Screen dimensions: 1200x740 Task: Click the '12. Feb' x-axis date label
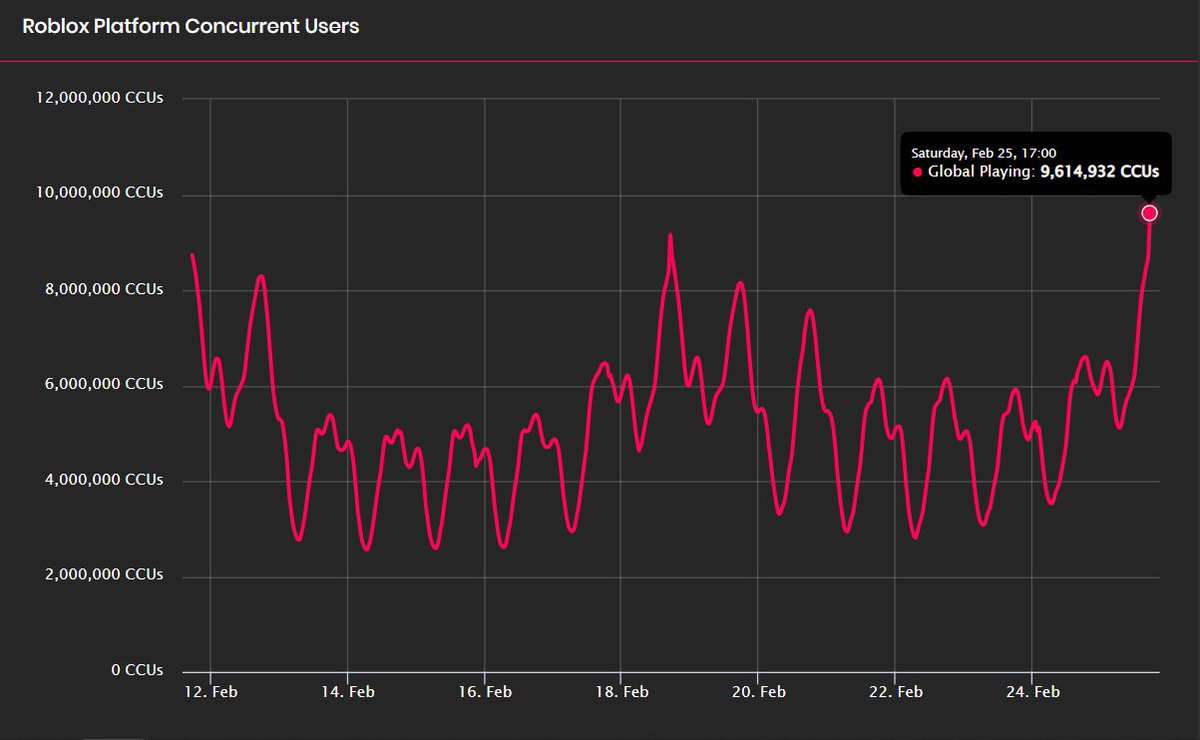point(211,692)
